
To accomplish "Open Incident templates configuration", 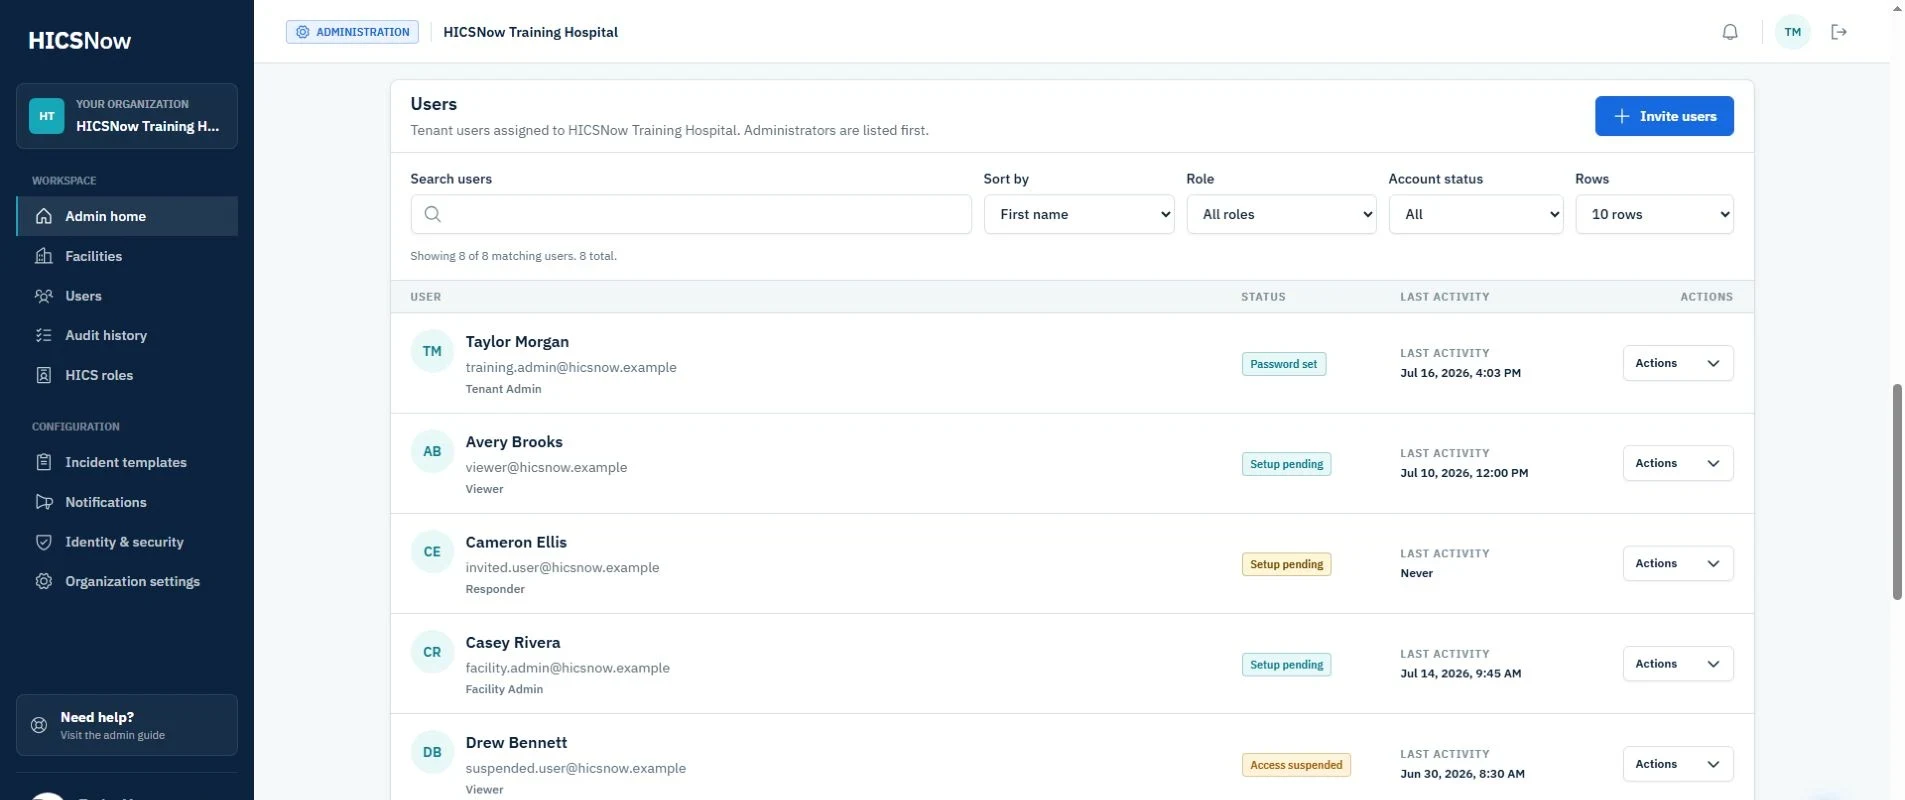I will (127, 462).
